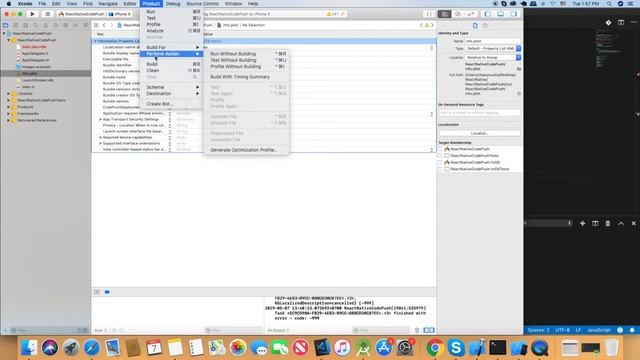Screen dimensions: 640x360
Task: Click UTF-8 encoding in the VS Code status bar
Action: tap(562, 330)
